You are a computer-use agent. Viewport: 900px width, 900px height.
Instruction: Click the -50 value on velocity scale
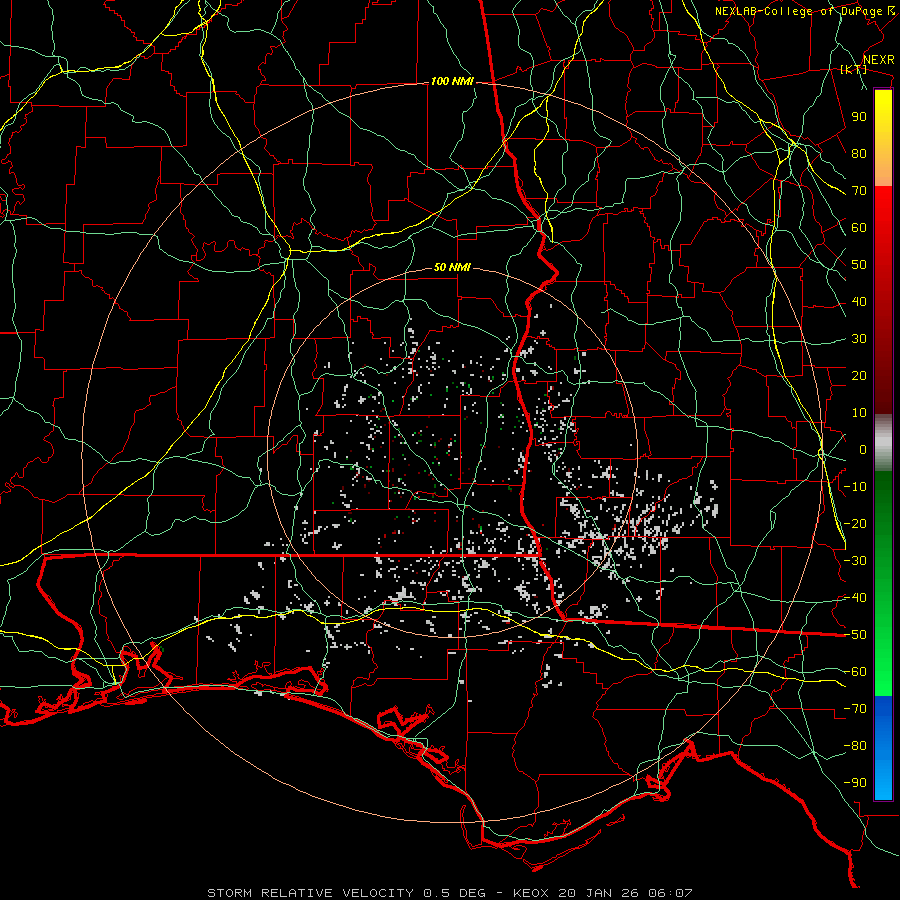(x=855, y=635)
